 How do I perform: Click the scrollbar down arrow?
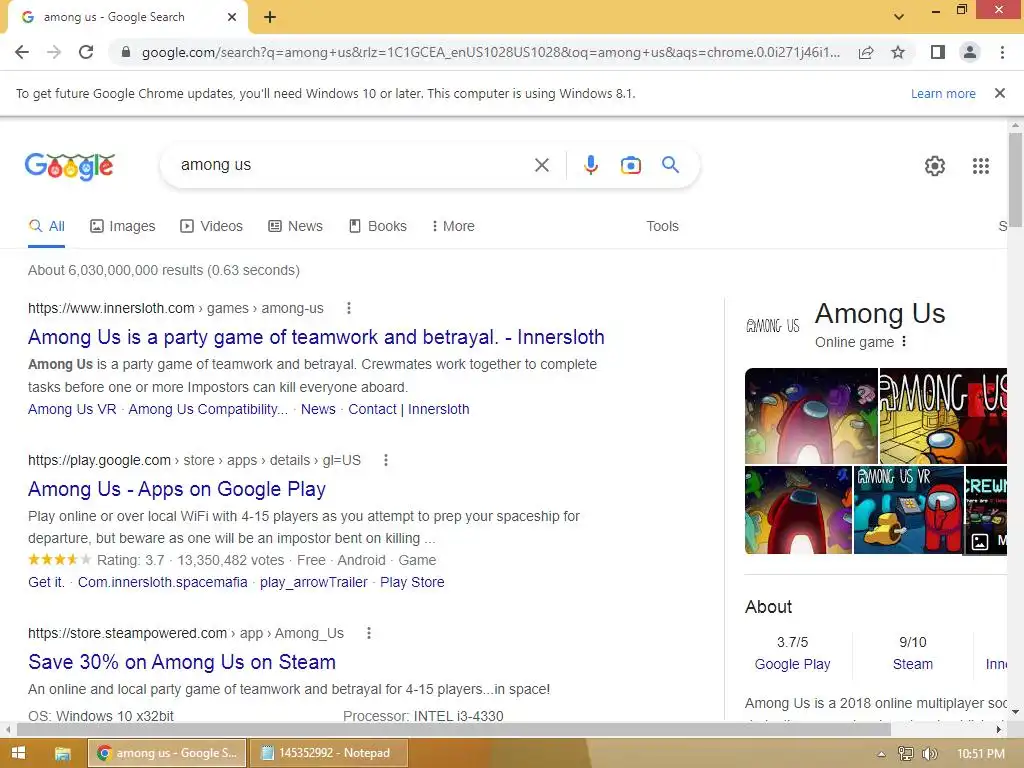tap(1015, 712)
